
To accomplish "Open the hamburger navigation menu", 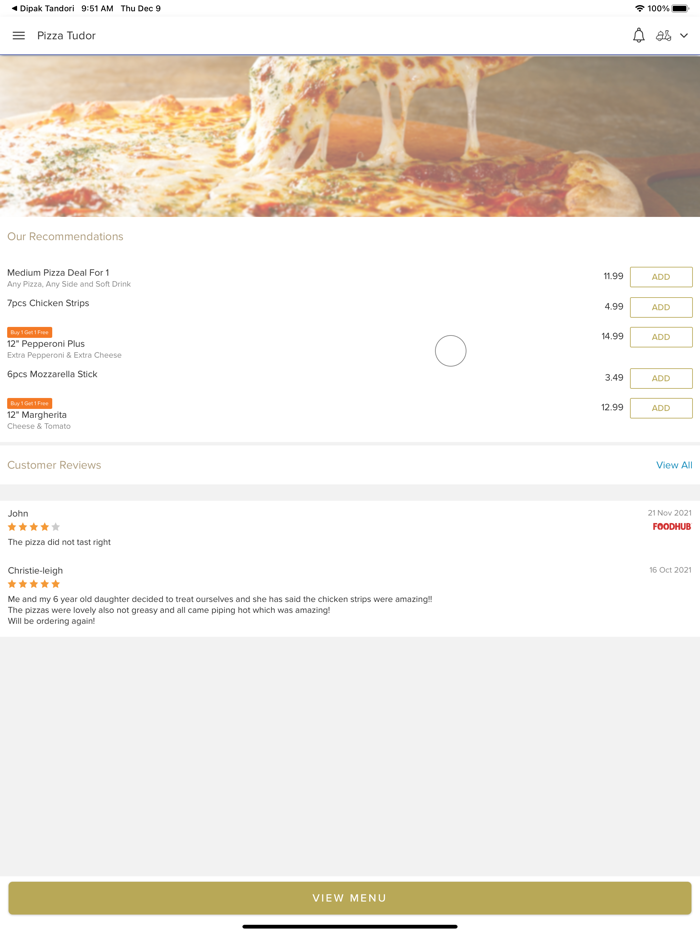I will 18,35.
